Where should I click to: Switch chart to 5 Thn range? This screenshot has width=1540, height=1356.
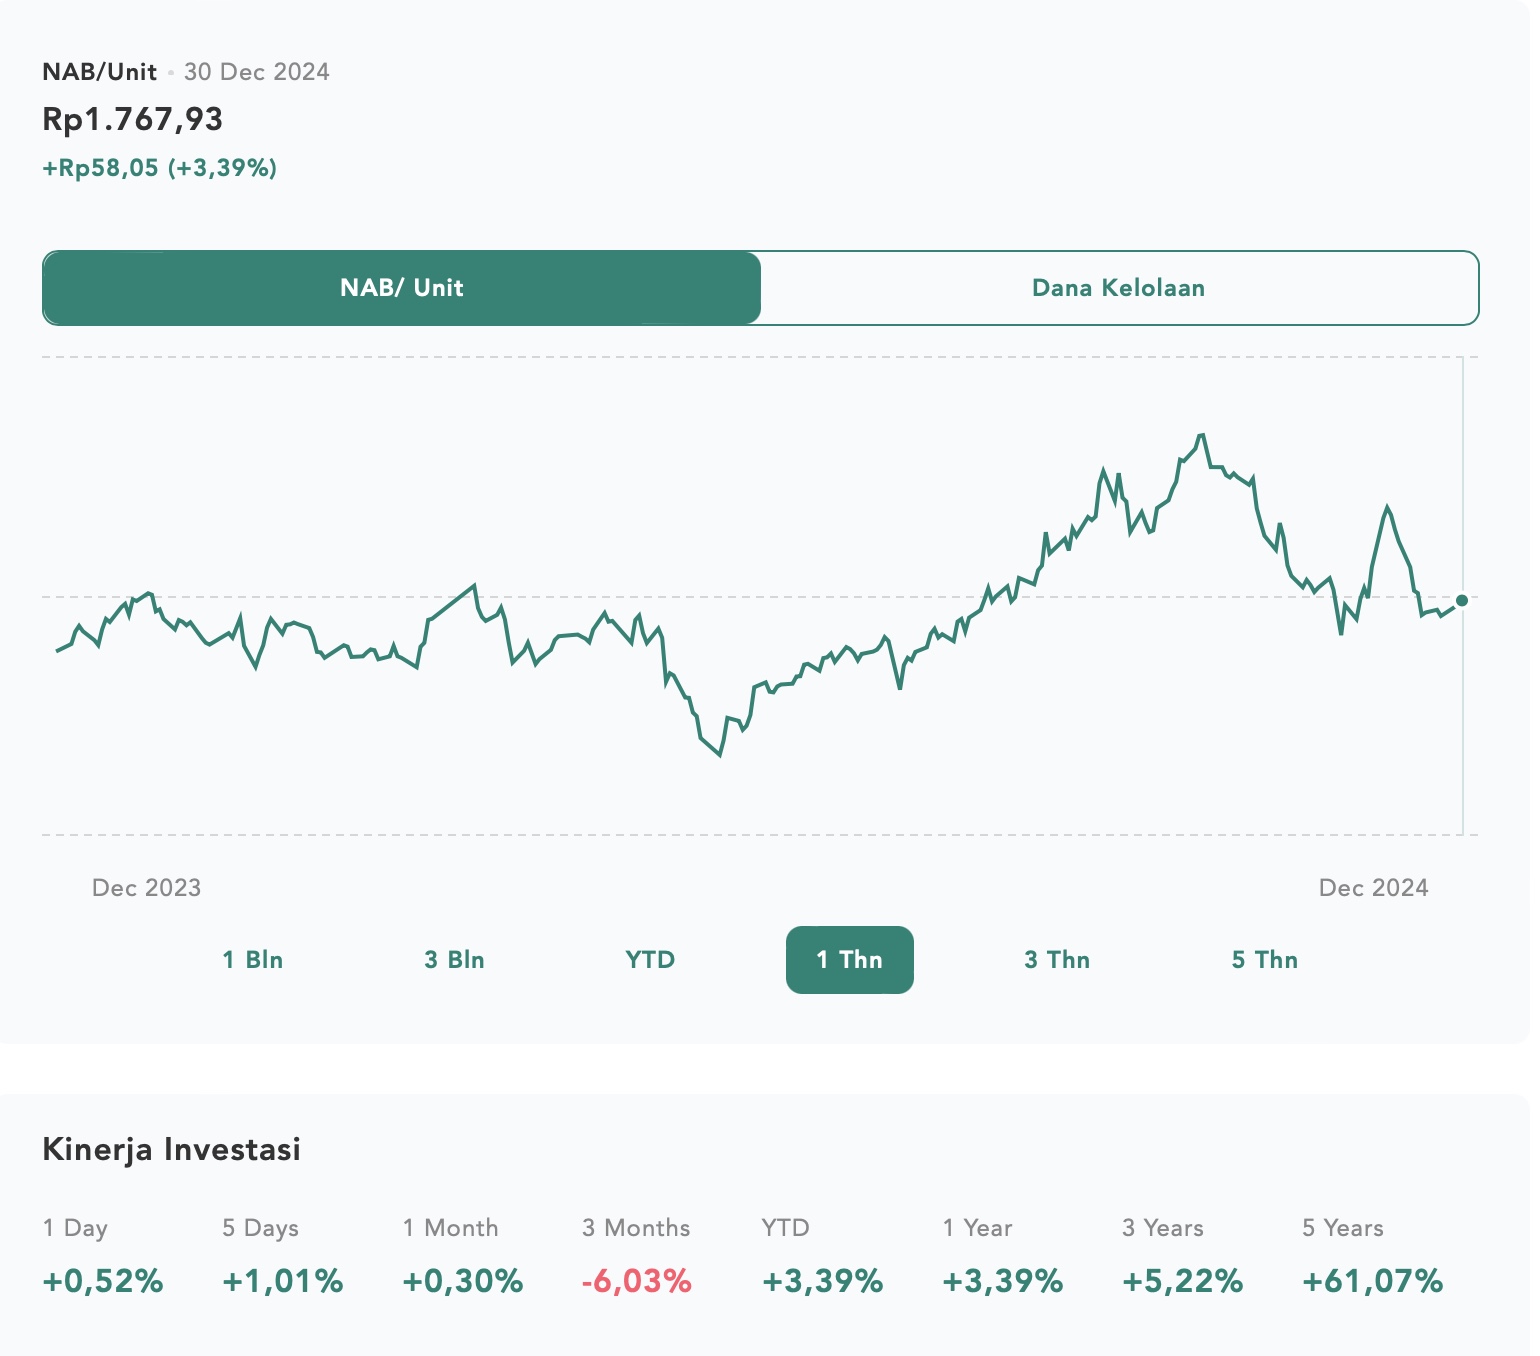[1264, 960]
